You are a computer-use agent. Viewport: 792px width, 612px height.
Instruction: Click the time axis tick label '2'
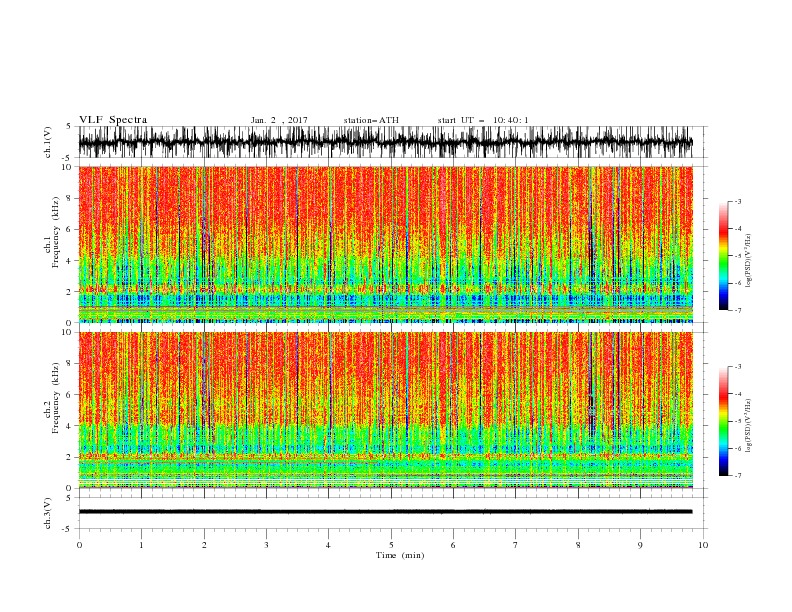tap(204, 545)
